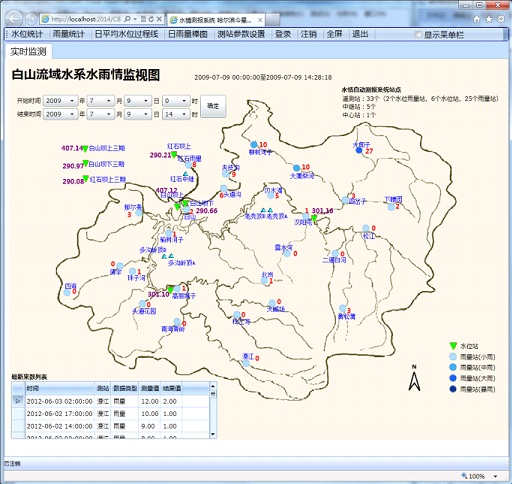Click data list scrollbar down arrow

tap(213, 434)
